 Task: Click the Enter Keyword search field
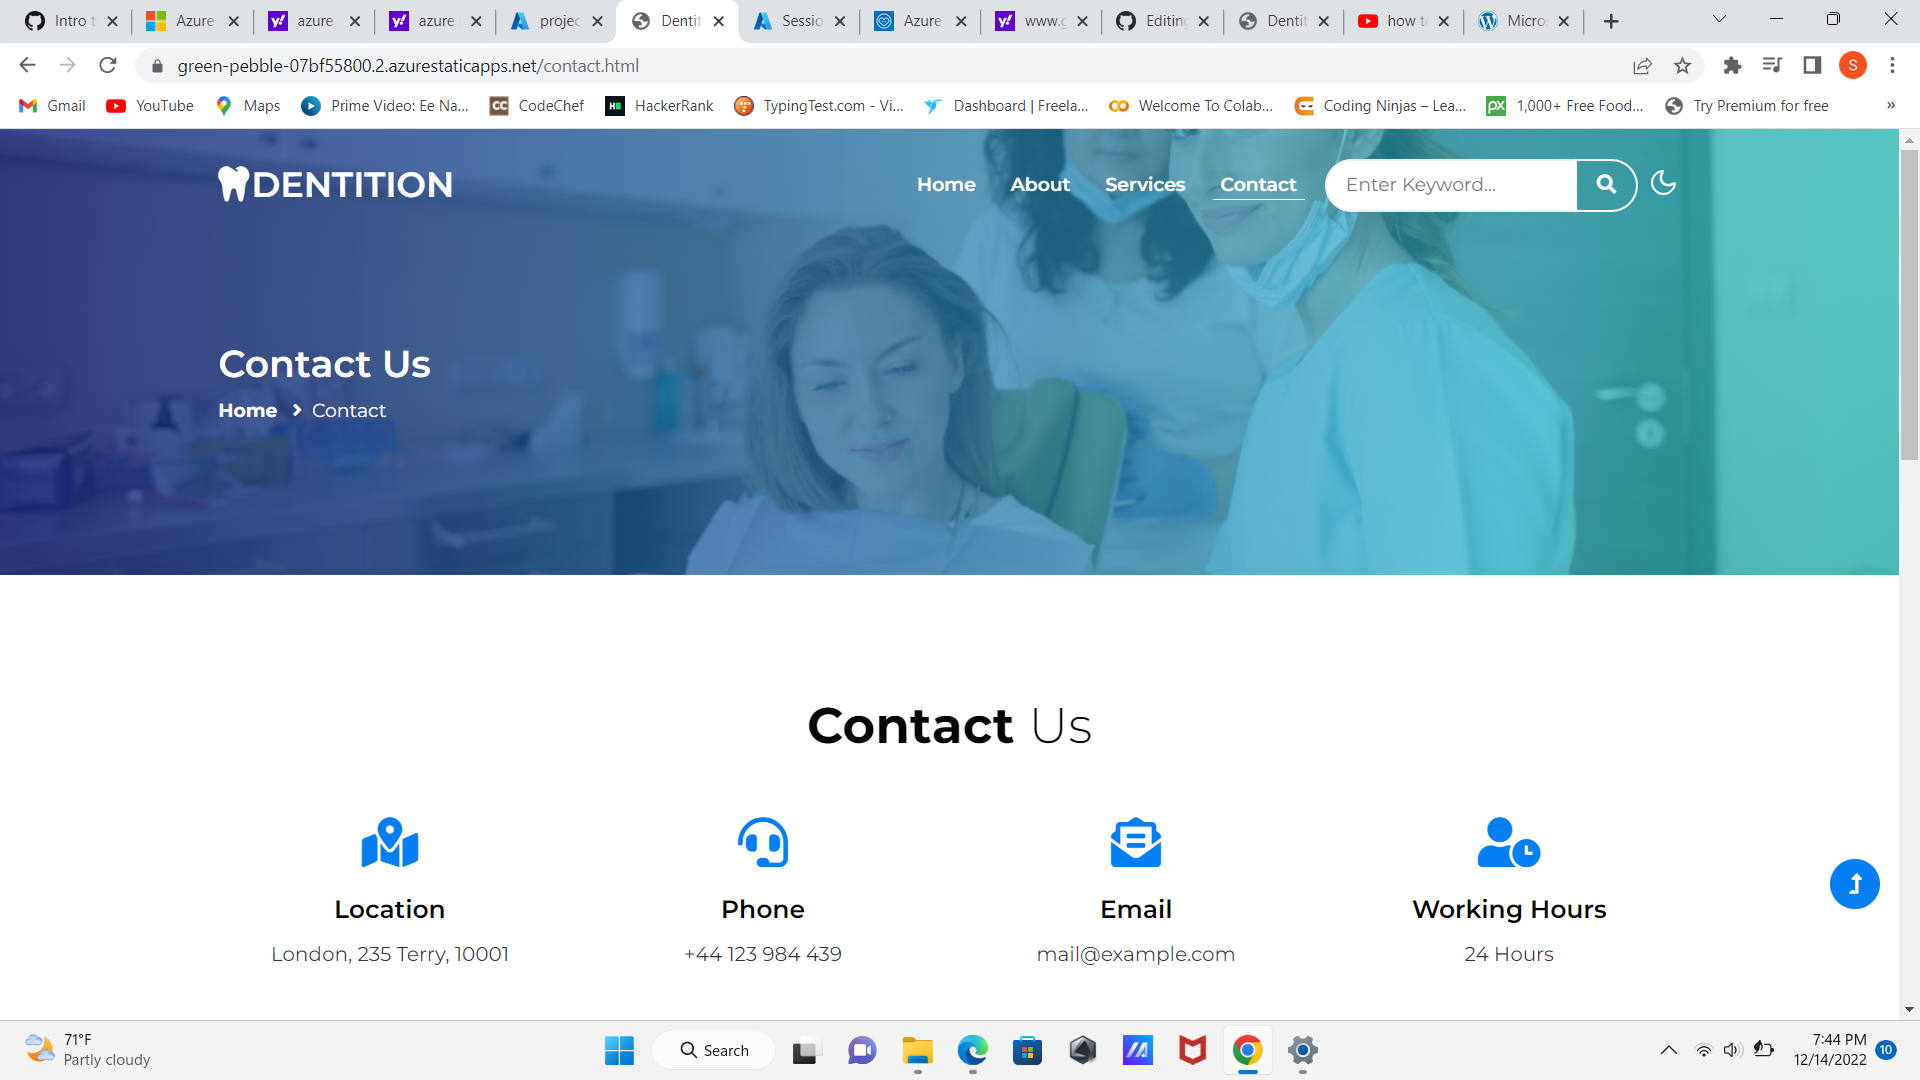1450,185
